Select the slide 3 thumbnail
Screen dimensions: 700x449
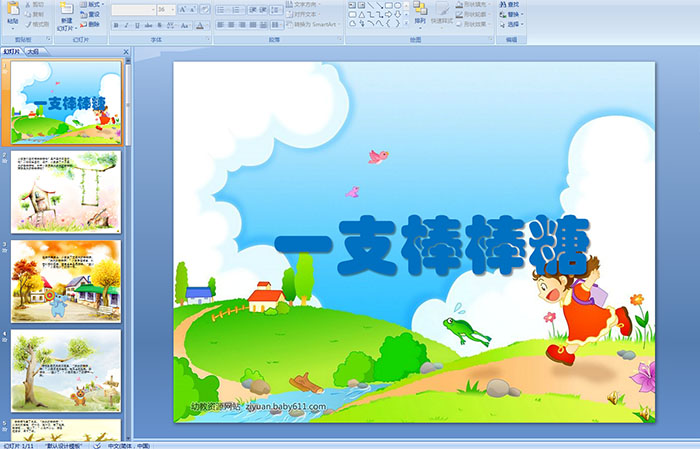point(66,281)
